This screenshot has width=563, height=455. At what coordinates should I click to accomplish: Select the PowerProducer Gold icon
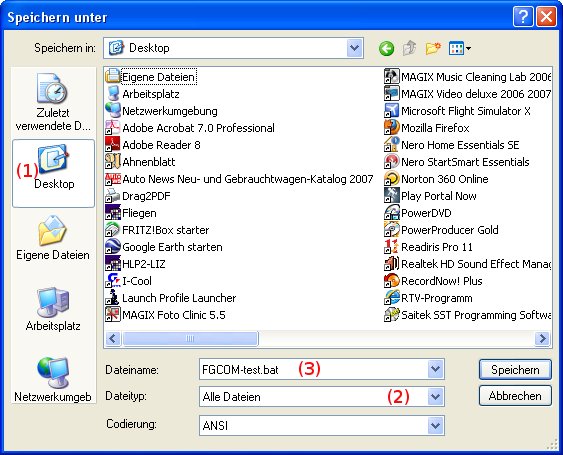[x=391, y=229]
